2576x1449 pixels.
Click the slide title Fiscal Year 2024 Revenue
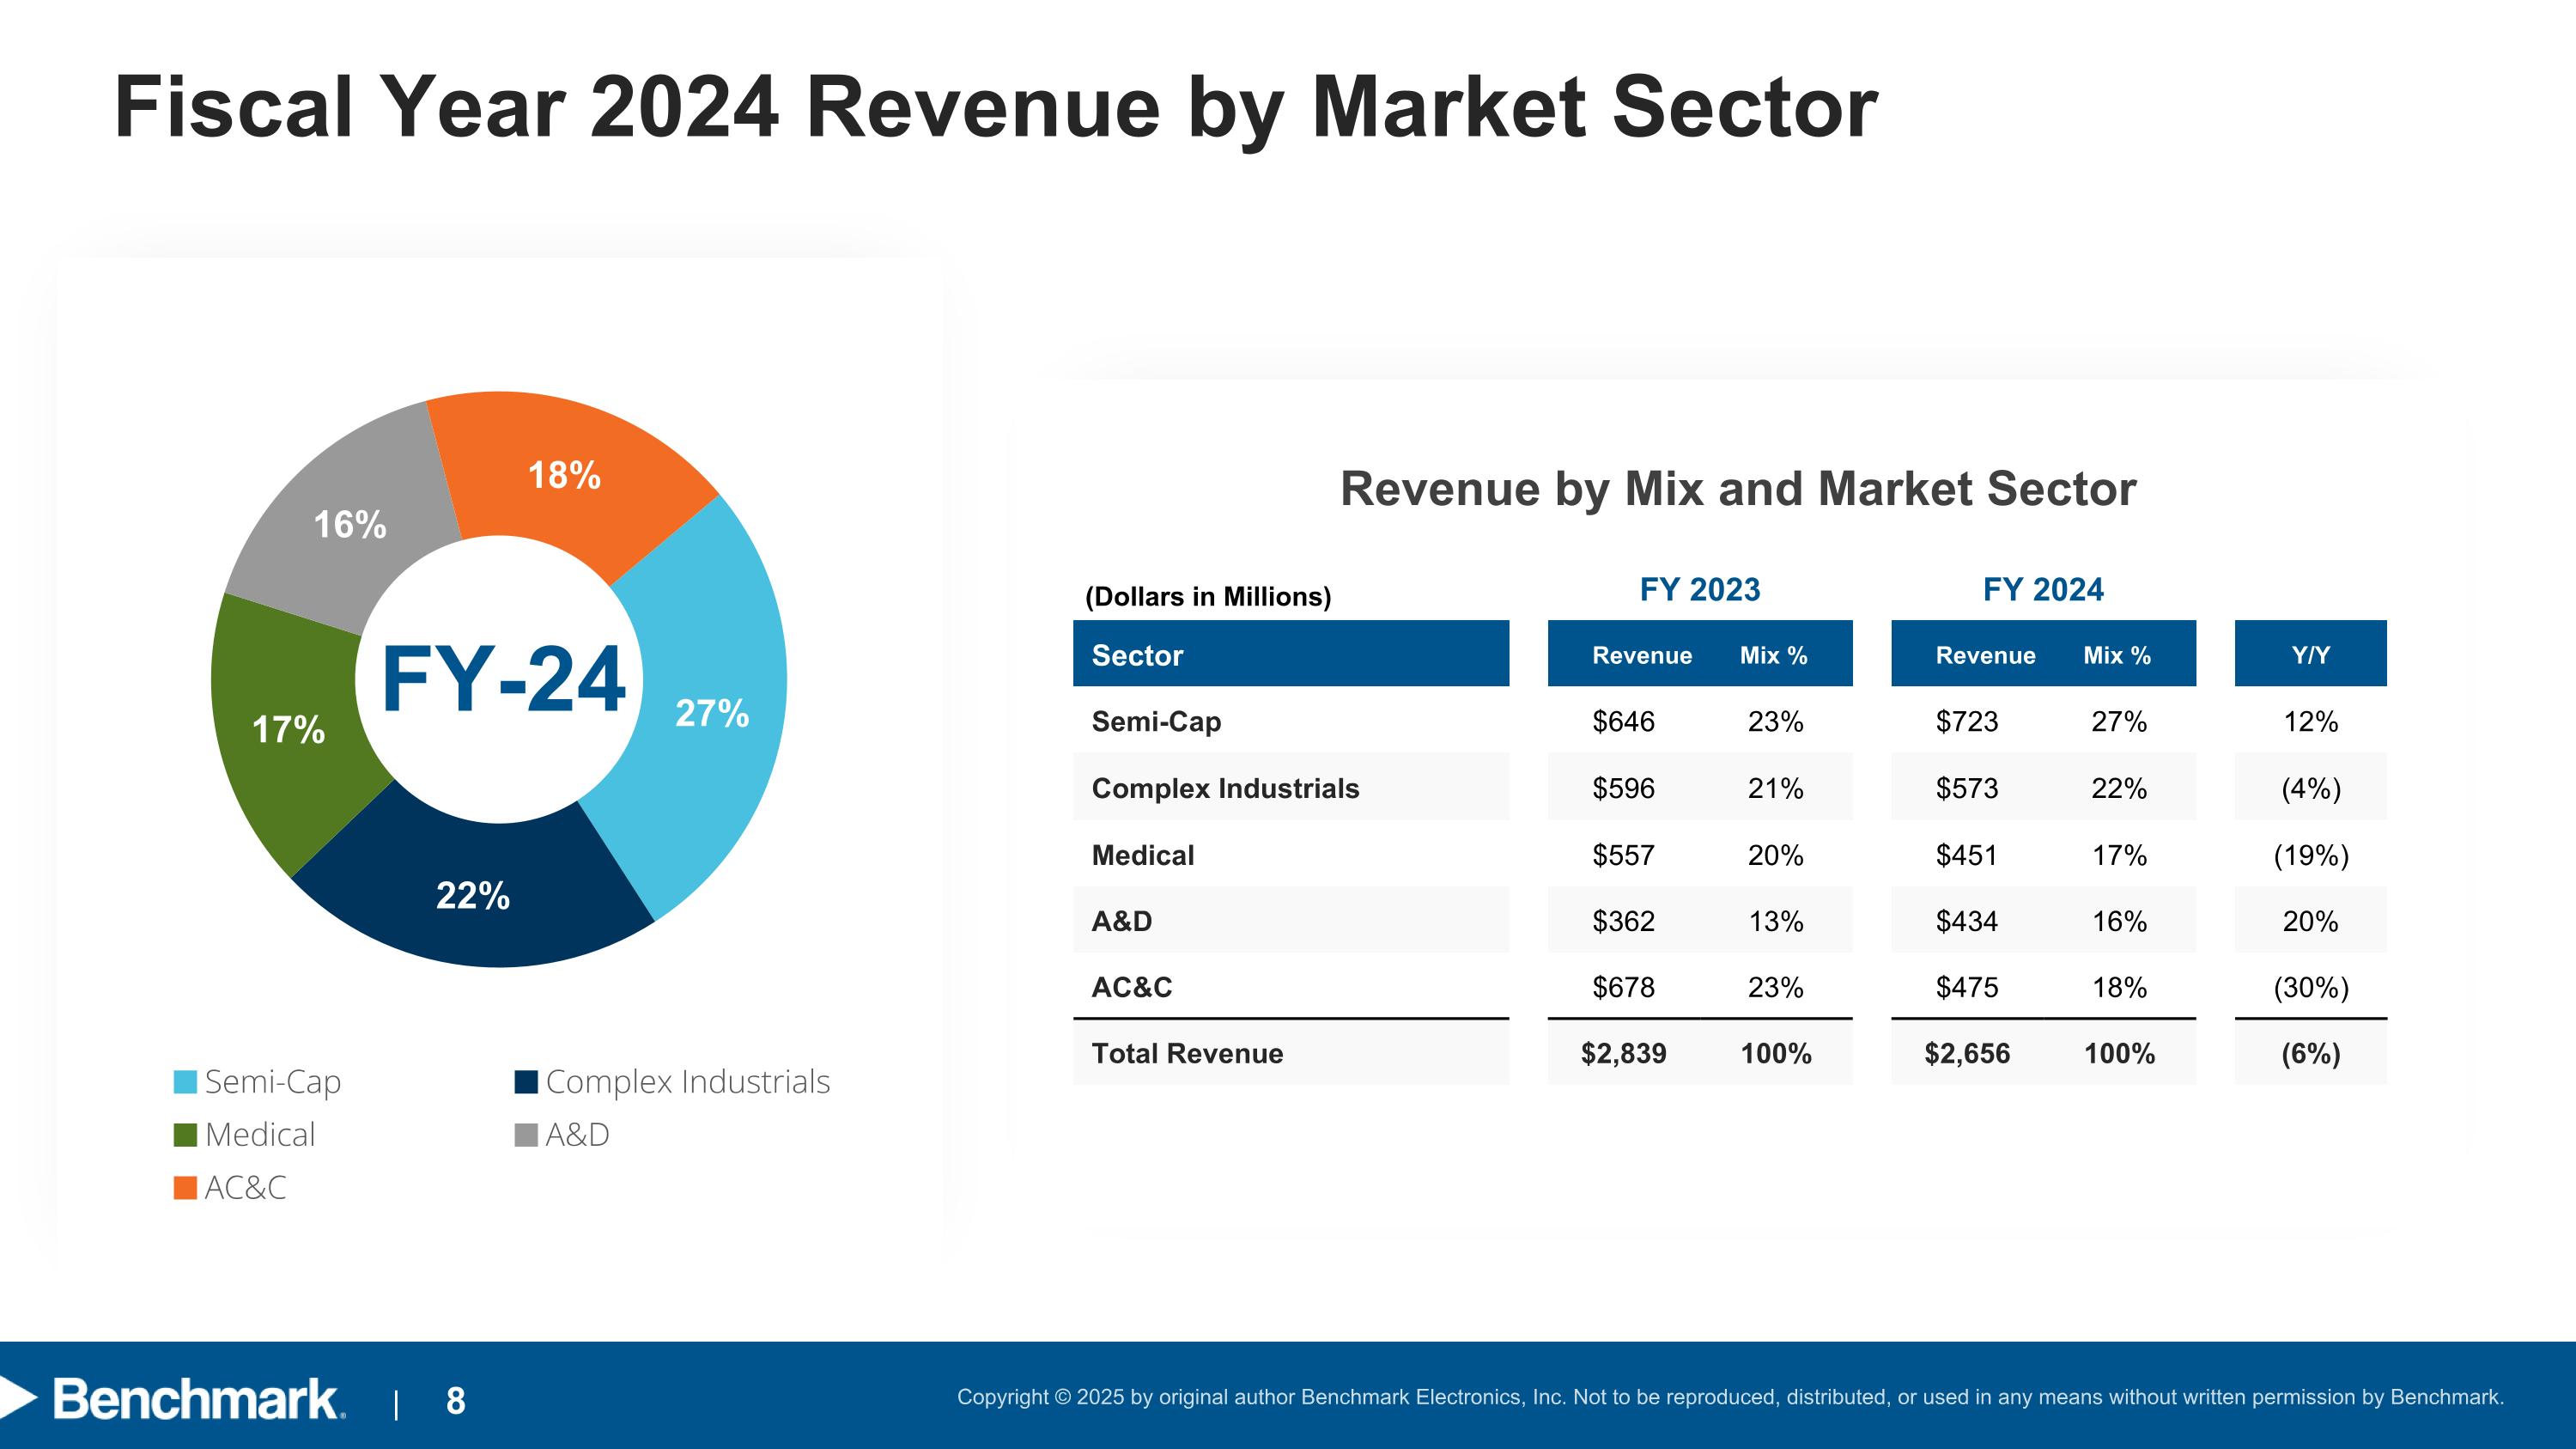pos(996,108)
